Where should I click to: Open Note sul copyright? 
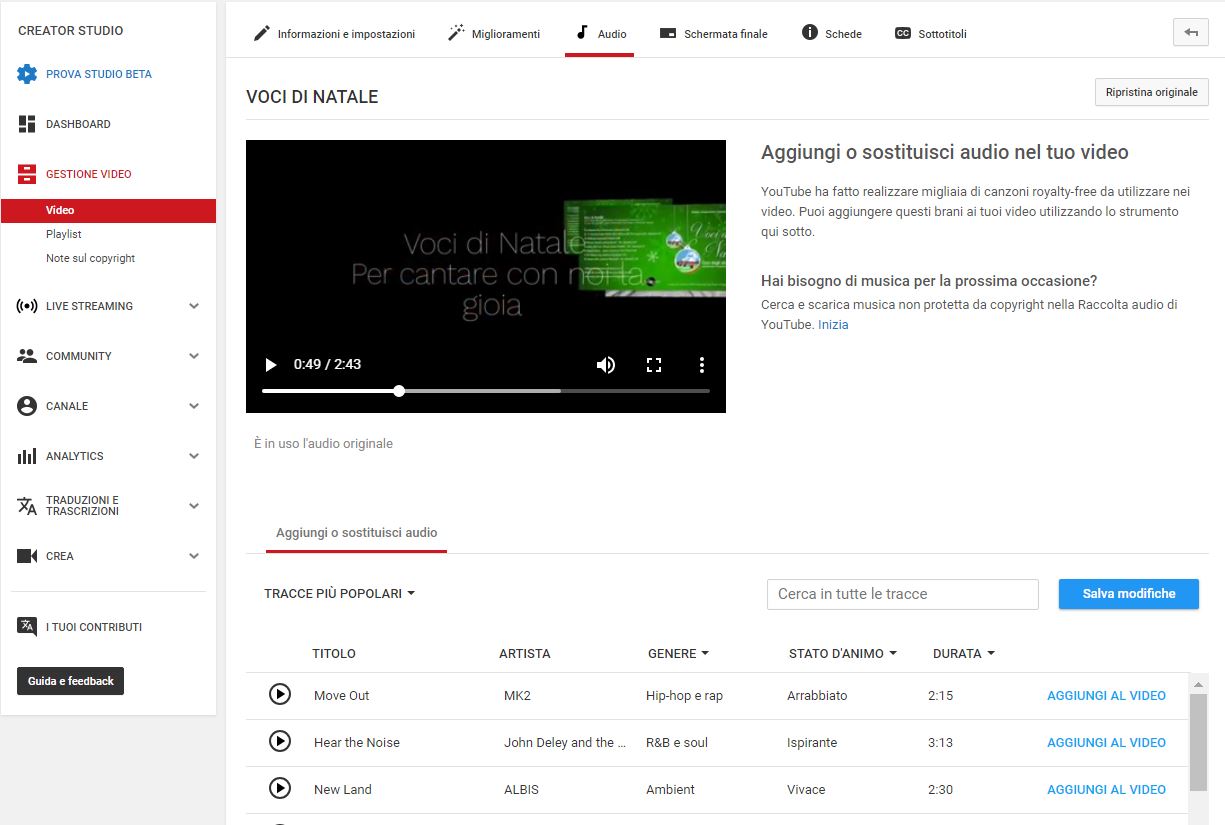91,258
